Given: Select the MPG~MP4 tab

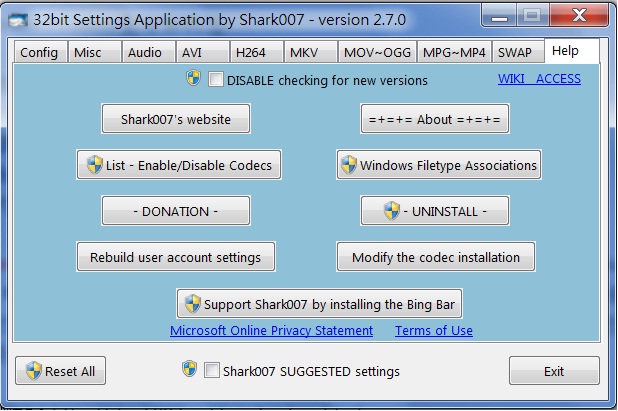Looking at the screenshot, I should coord(454,52).
